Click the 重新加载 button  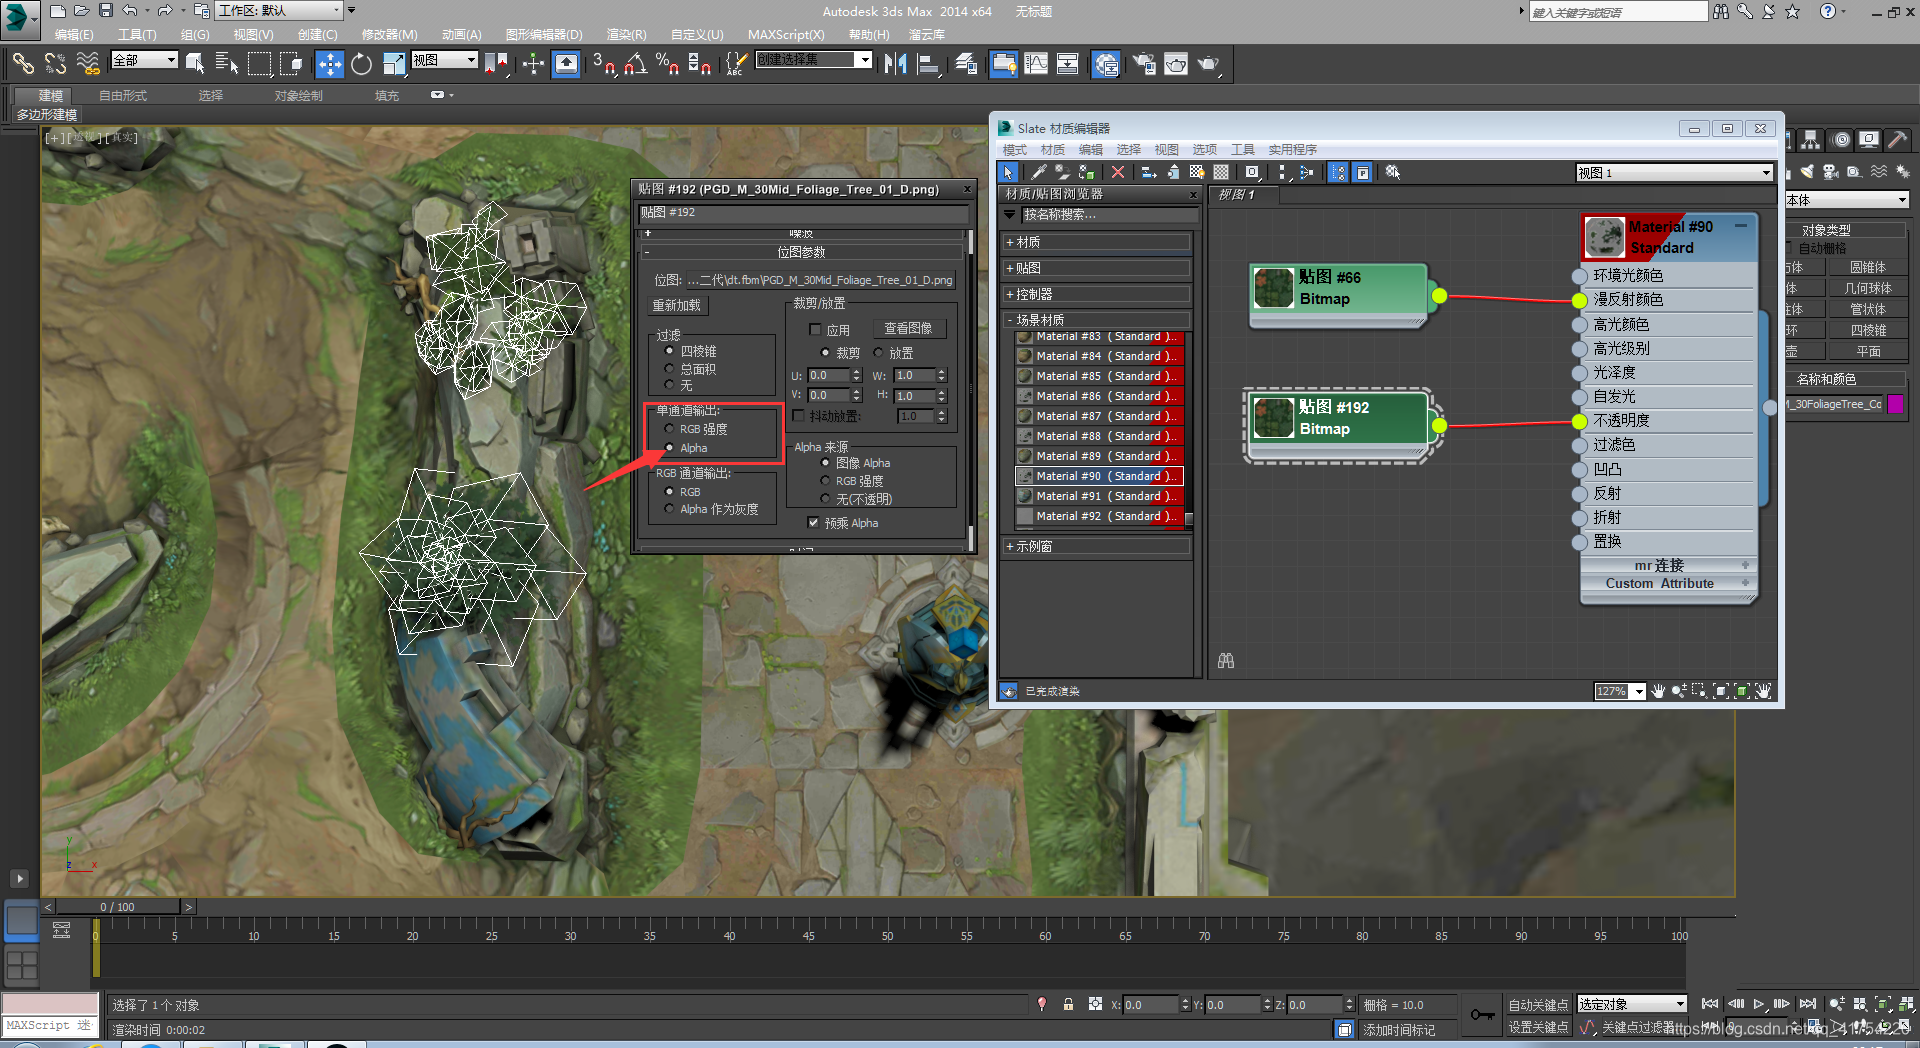(x=677, y=305)
